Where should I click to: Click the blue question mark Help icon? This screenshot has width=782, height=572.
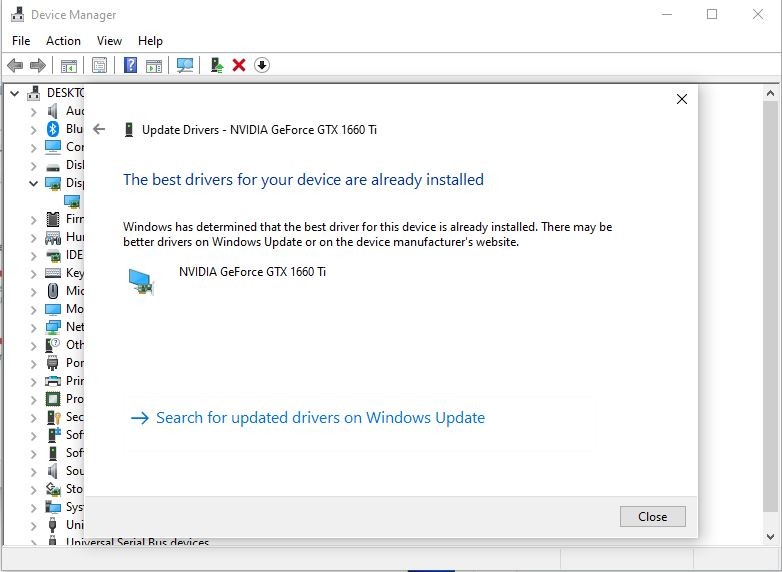point(130,65)
